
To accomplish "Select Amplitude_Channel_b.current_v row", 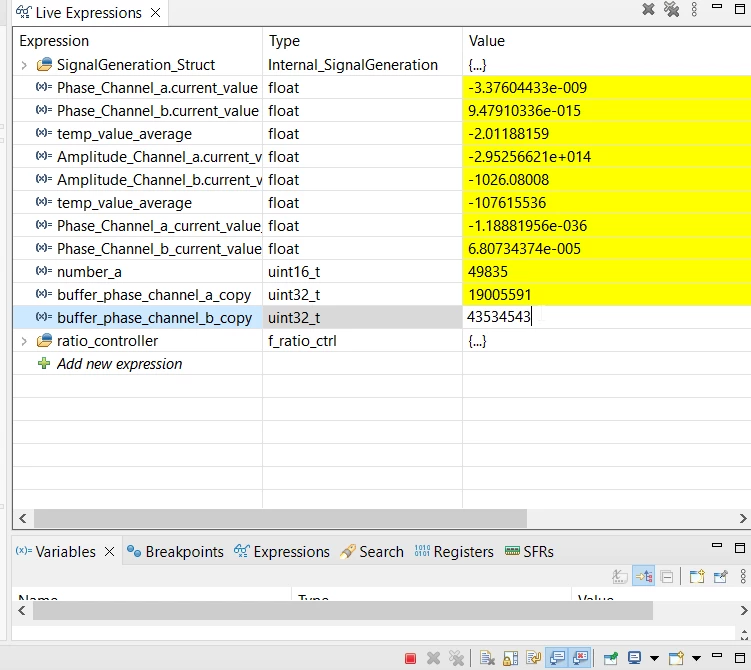I will [x=381, y=180].
